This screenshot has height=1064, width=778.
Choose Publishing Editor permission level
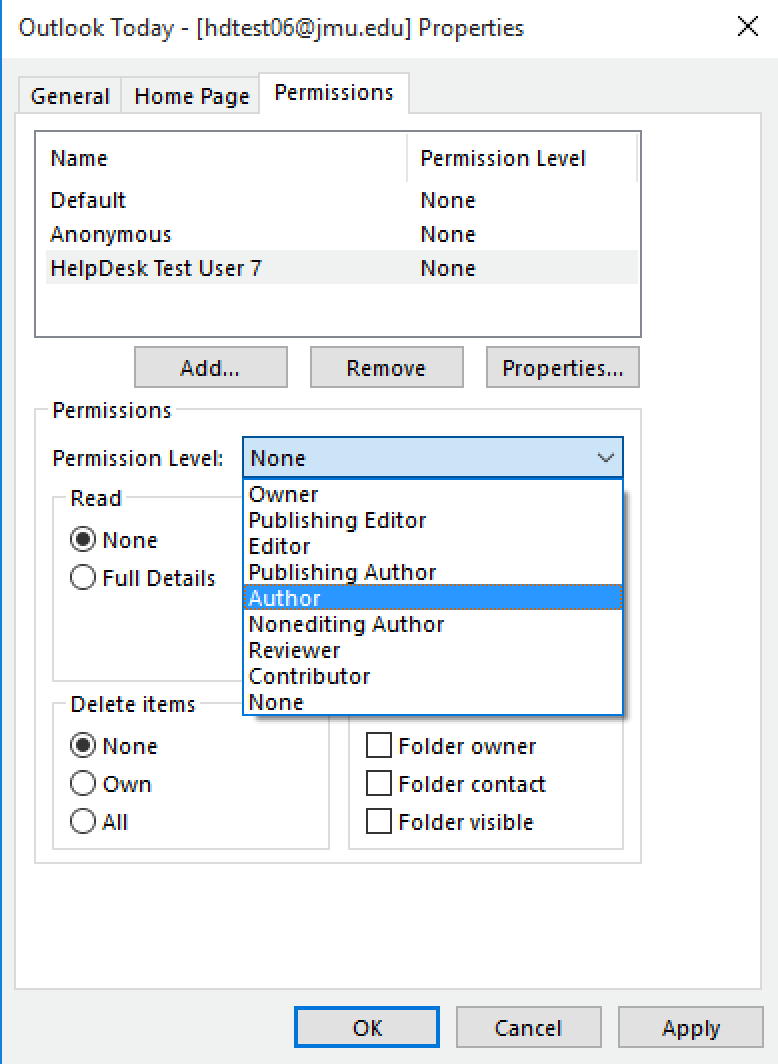(337, 520)
